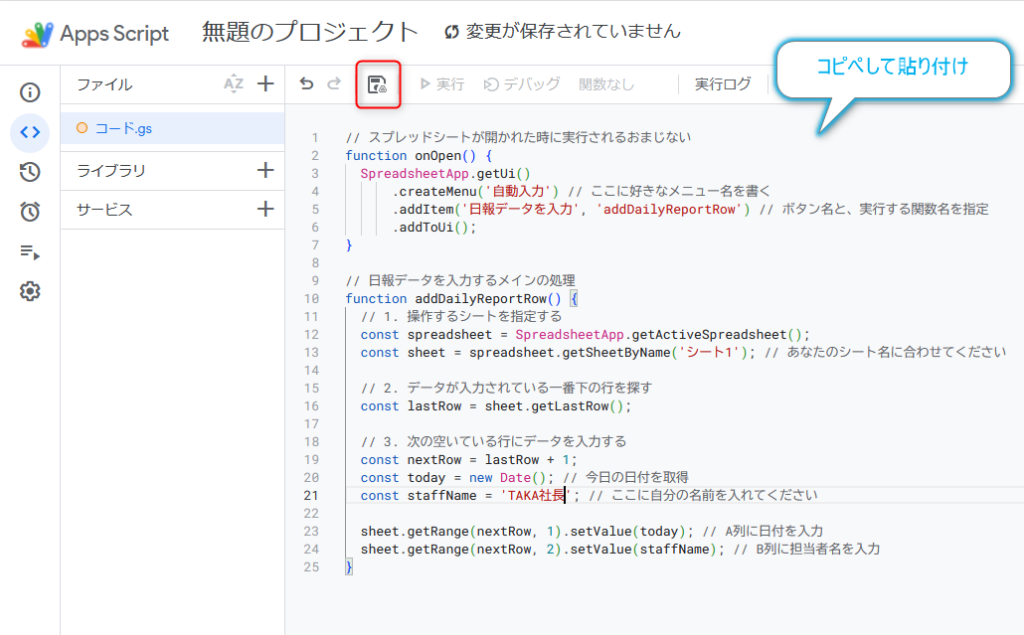This screenshot has height=635, width=1024.
Task: Click comment 2. データが入力されている一番下の行を探す
Action: (506, 388)
